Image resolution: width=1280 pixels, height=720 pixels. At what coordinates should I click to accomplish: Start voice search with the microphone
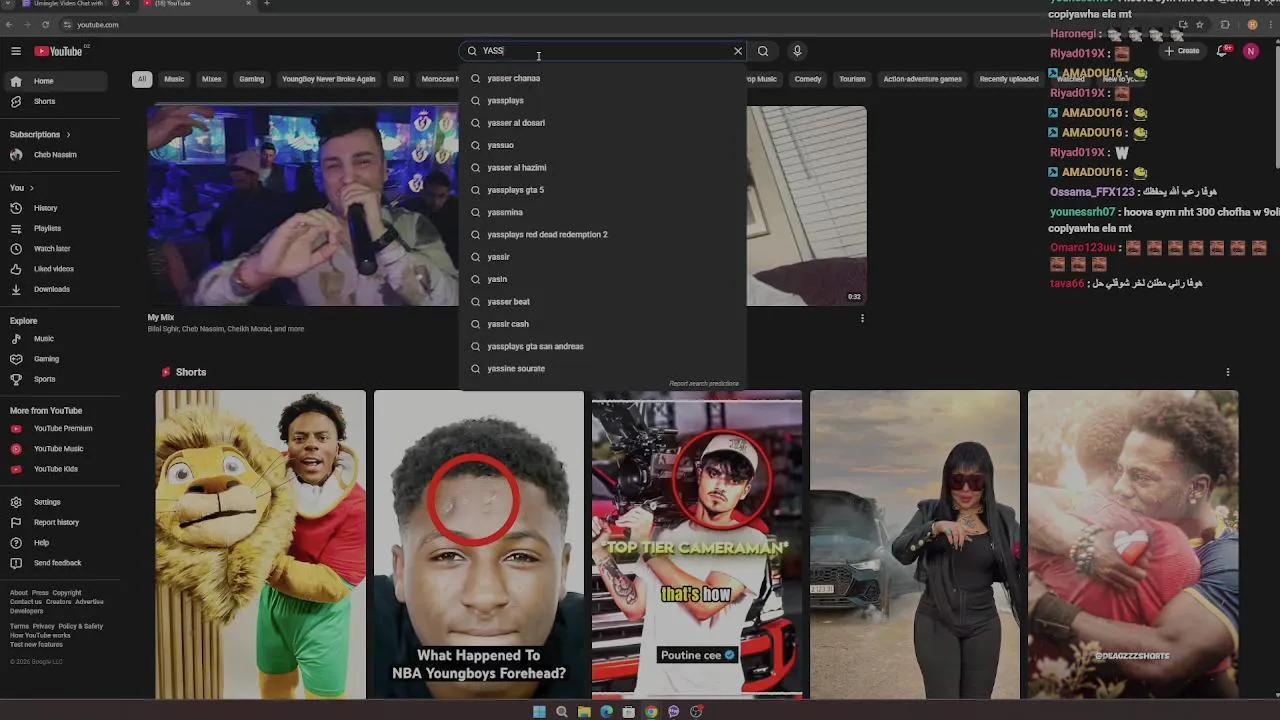tap(797, 51)
